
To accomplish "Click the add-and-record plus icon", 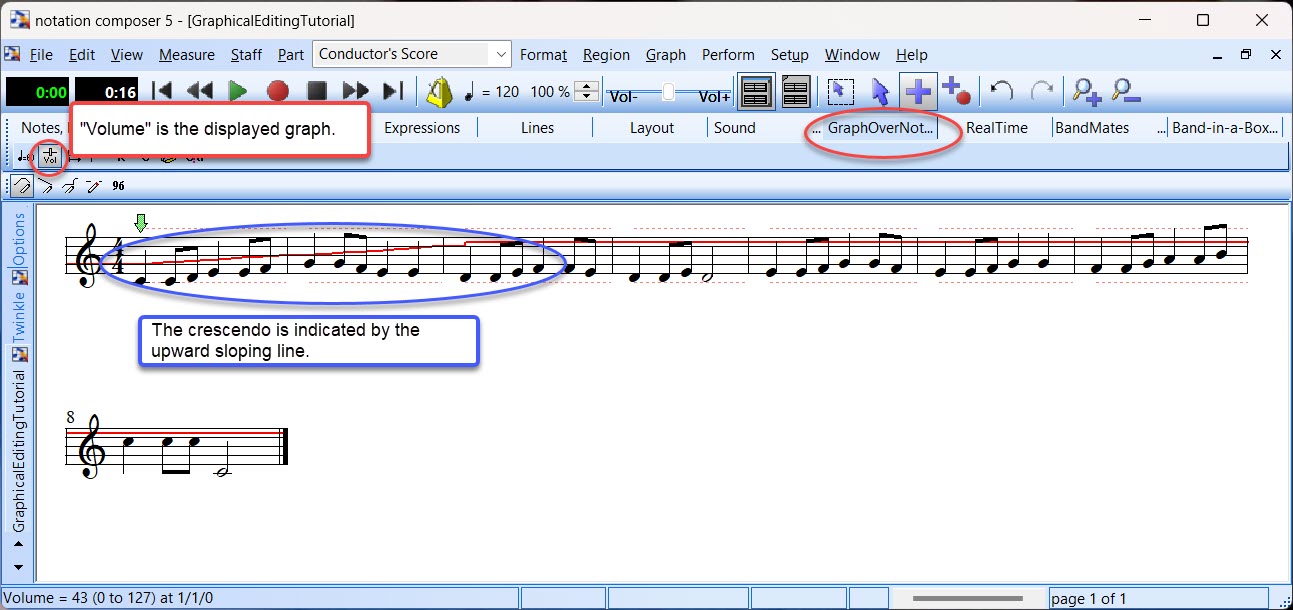I will 956,92.
